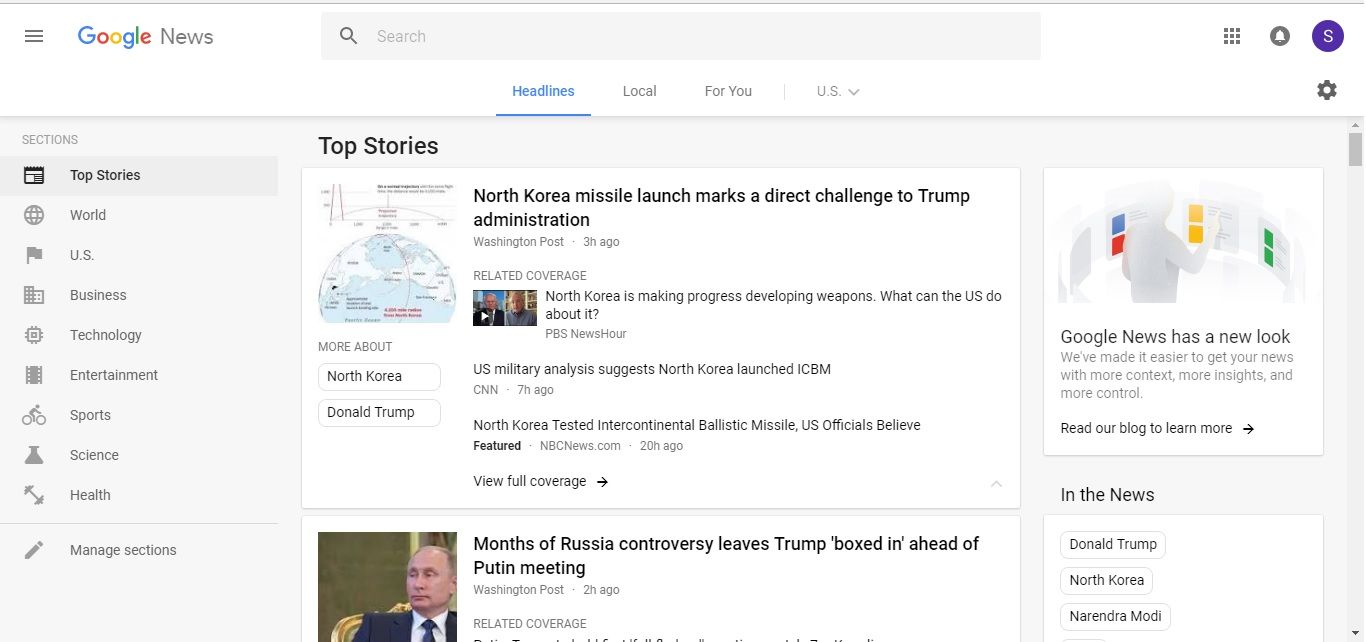Click View full coverage link

530,481
